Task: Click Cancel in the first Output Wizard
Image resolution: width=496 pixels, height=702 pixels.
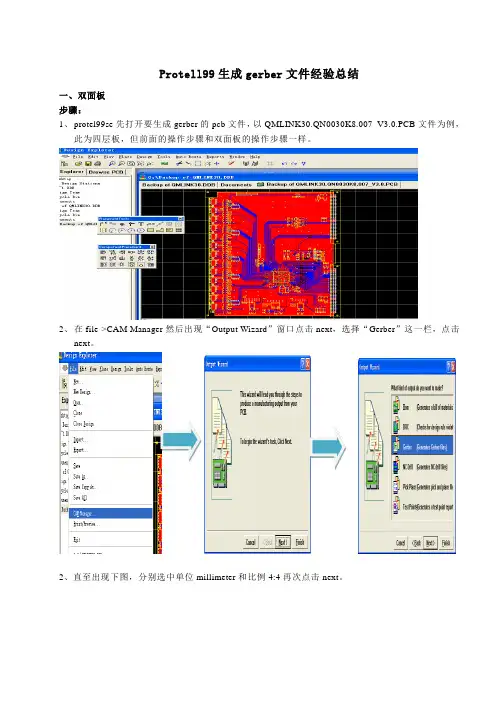Action: click(251, 542)
